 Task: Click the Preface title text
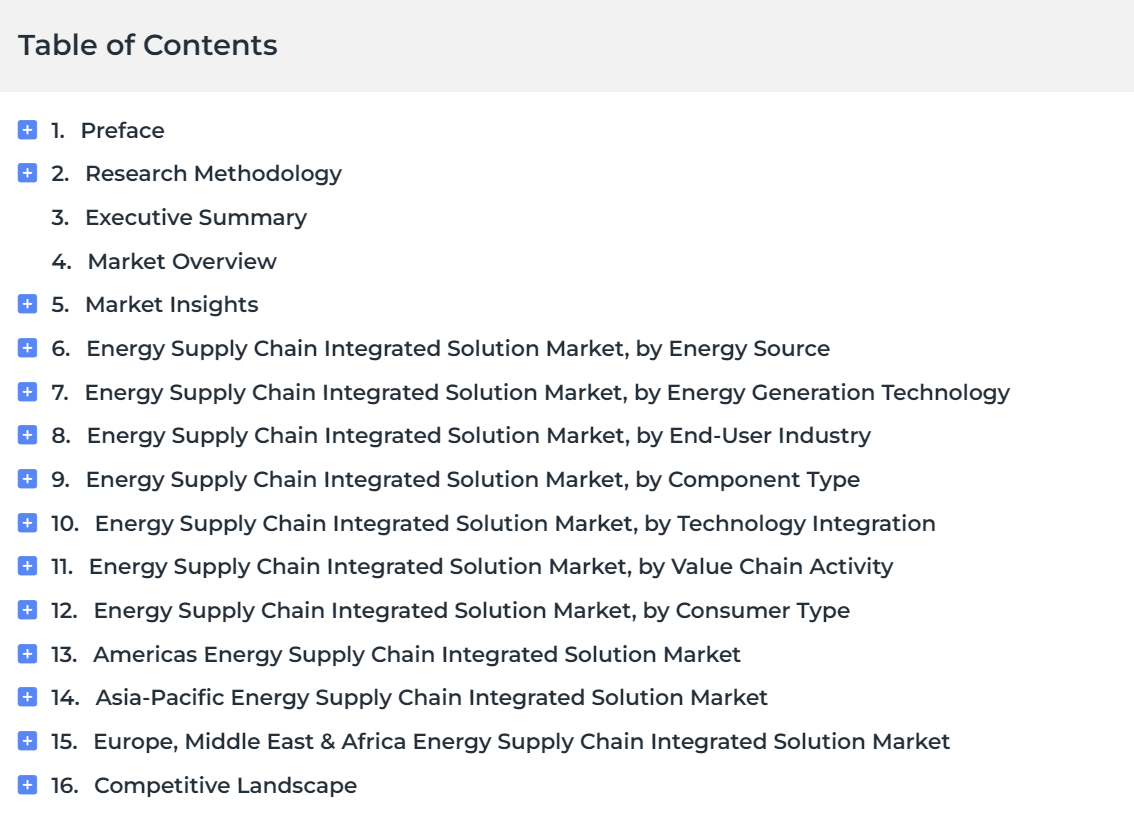(123, 131)
